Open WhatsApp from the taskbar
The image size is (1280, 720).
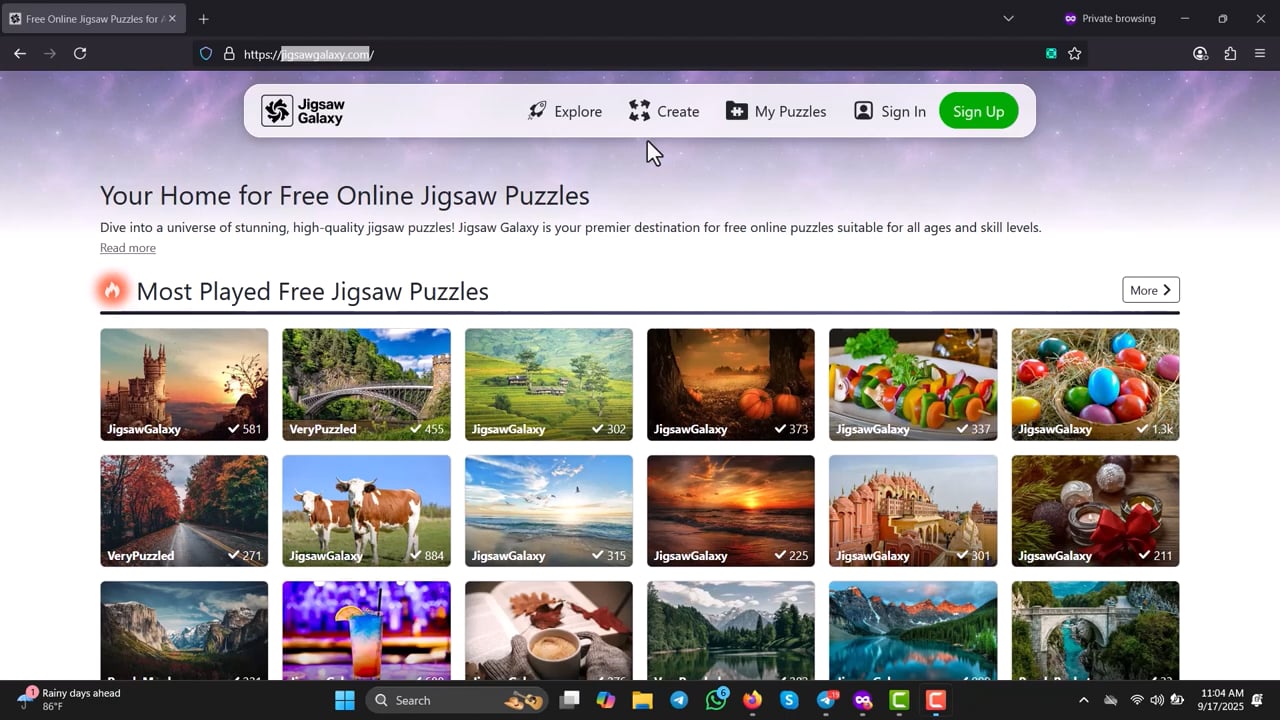coord(716,700)
